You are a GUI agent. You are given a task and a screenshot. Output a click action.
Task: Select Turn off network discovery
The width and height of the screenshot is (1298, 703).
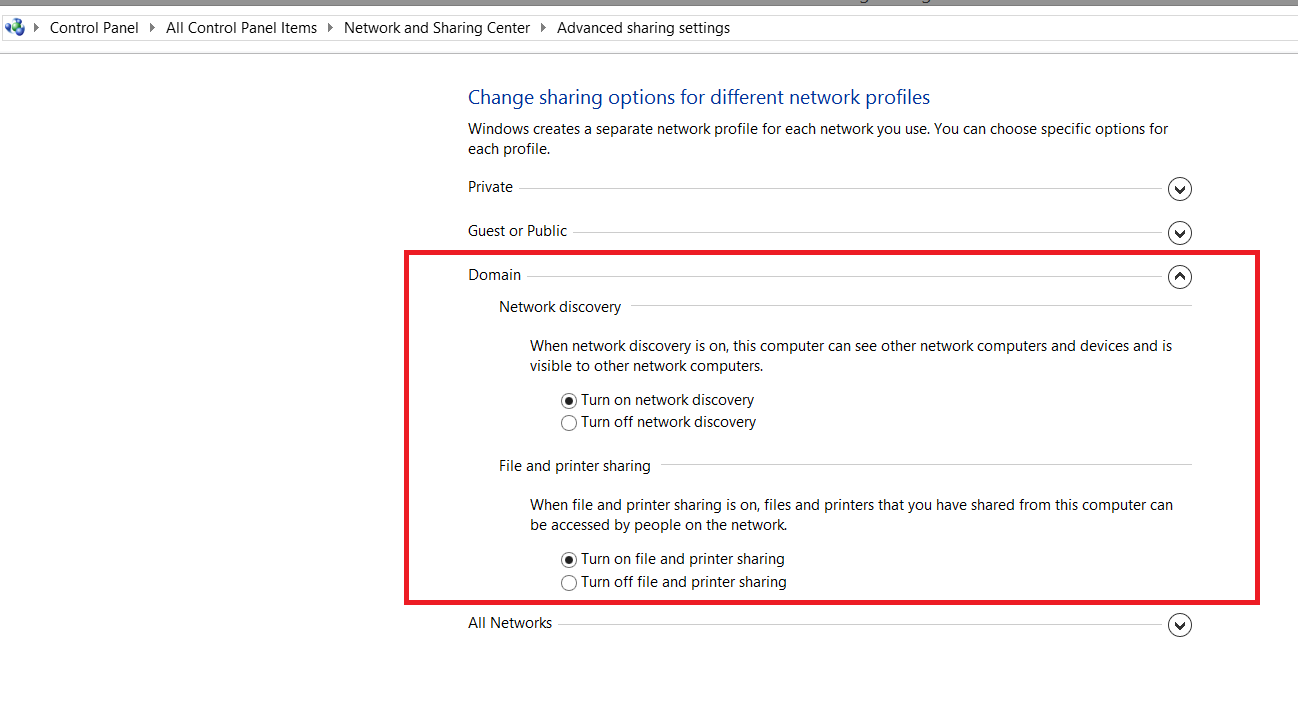[x=569, y=423]
